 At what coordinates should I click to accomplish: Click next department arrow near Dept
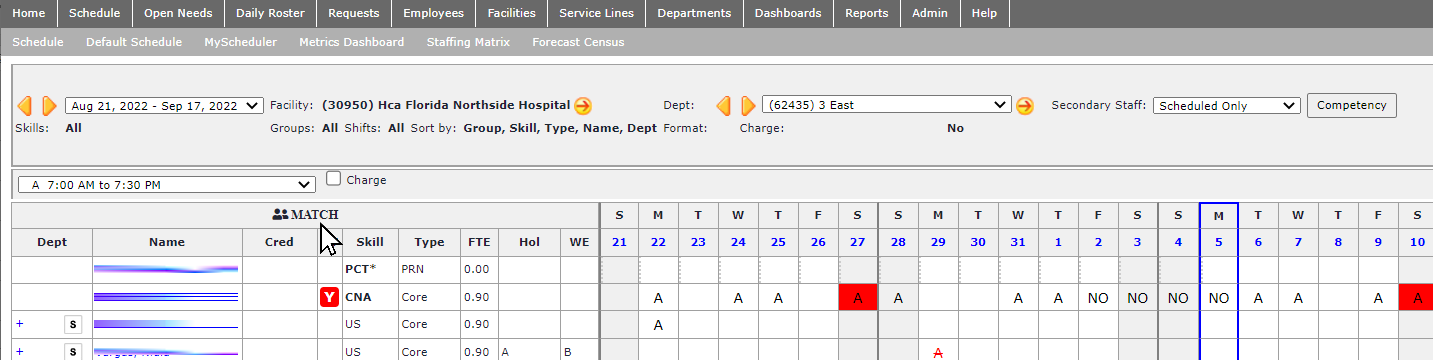748,106
